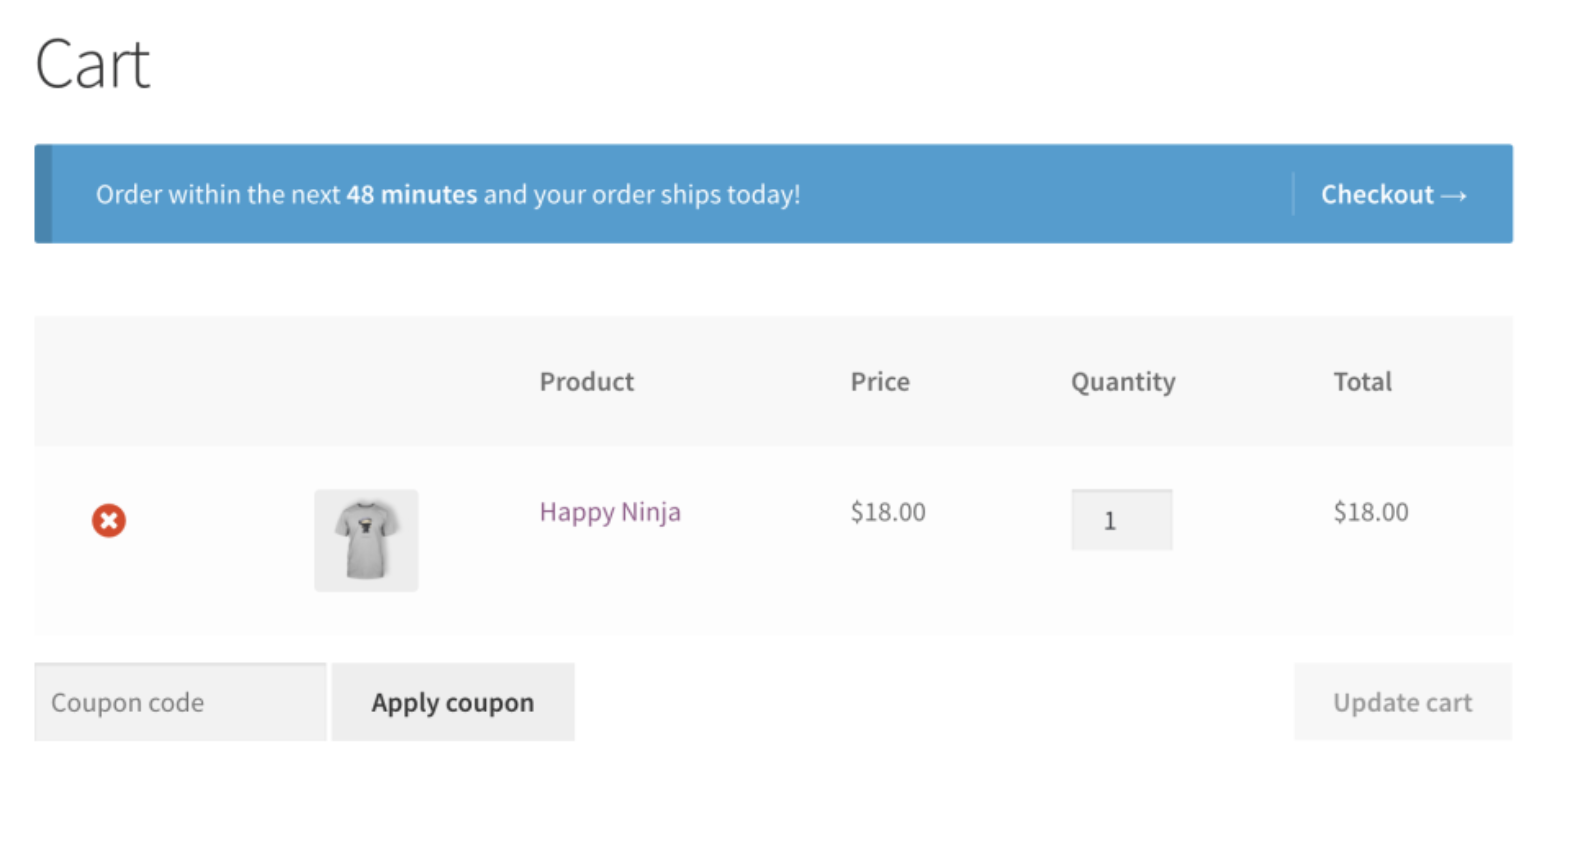1570x842 pixels.
Task: Click the arrow next to Checkout
Action: pyautogui.click(x=1453, y=195)
